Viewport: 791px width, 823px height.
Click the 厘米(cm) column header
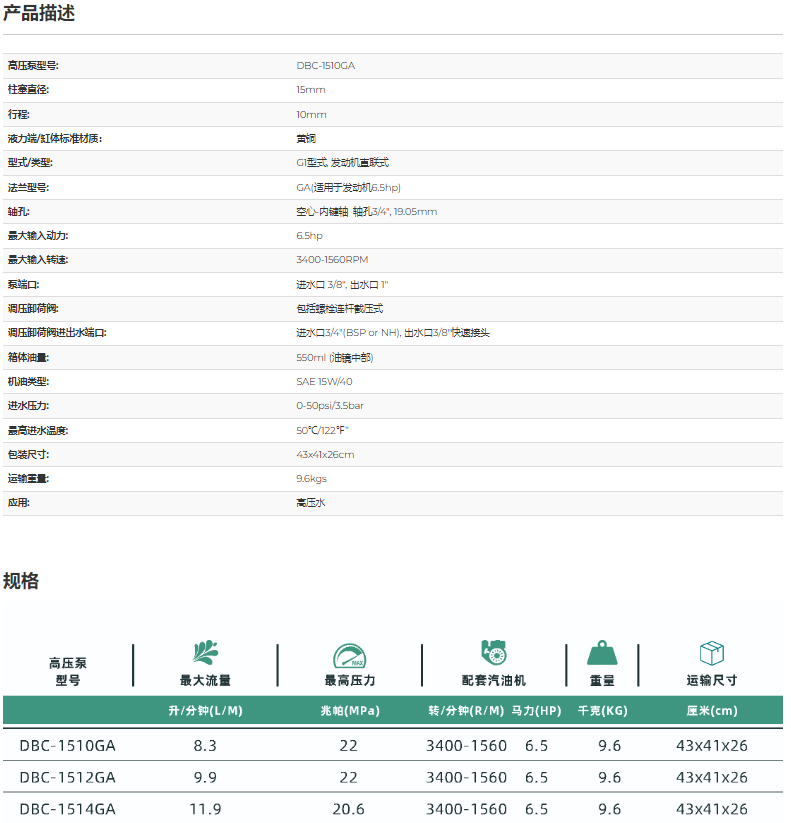point(712,711)
